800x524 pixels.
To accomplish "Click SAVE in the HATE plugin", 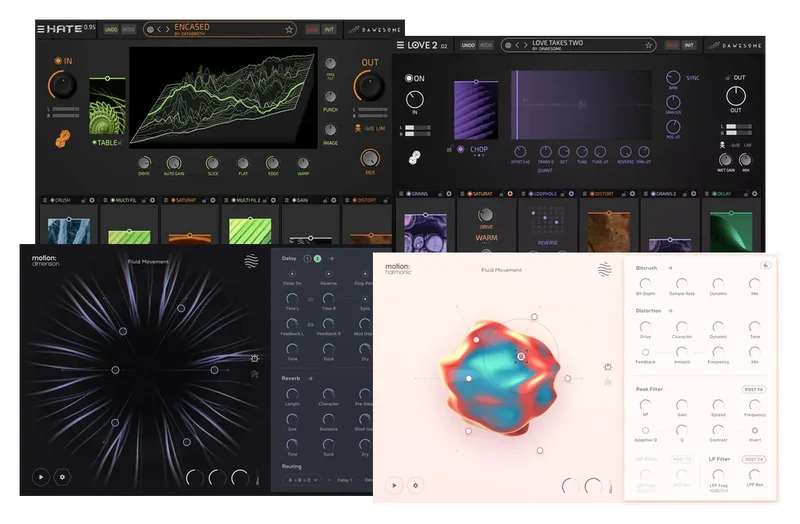I will (312, 30).
